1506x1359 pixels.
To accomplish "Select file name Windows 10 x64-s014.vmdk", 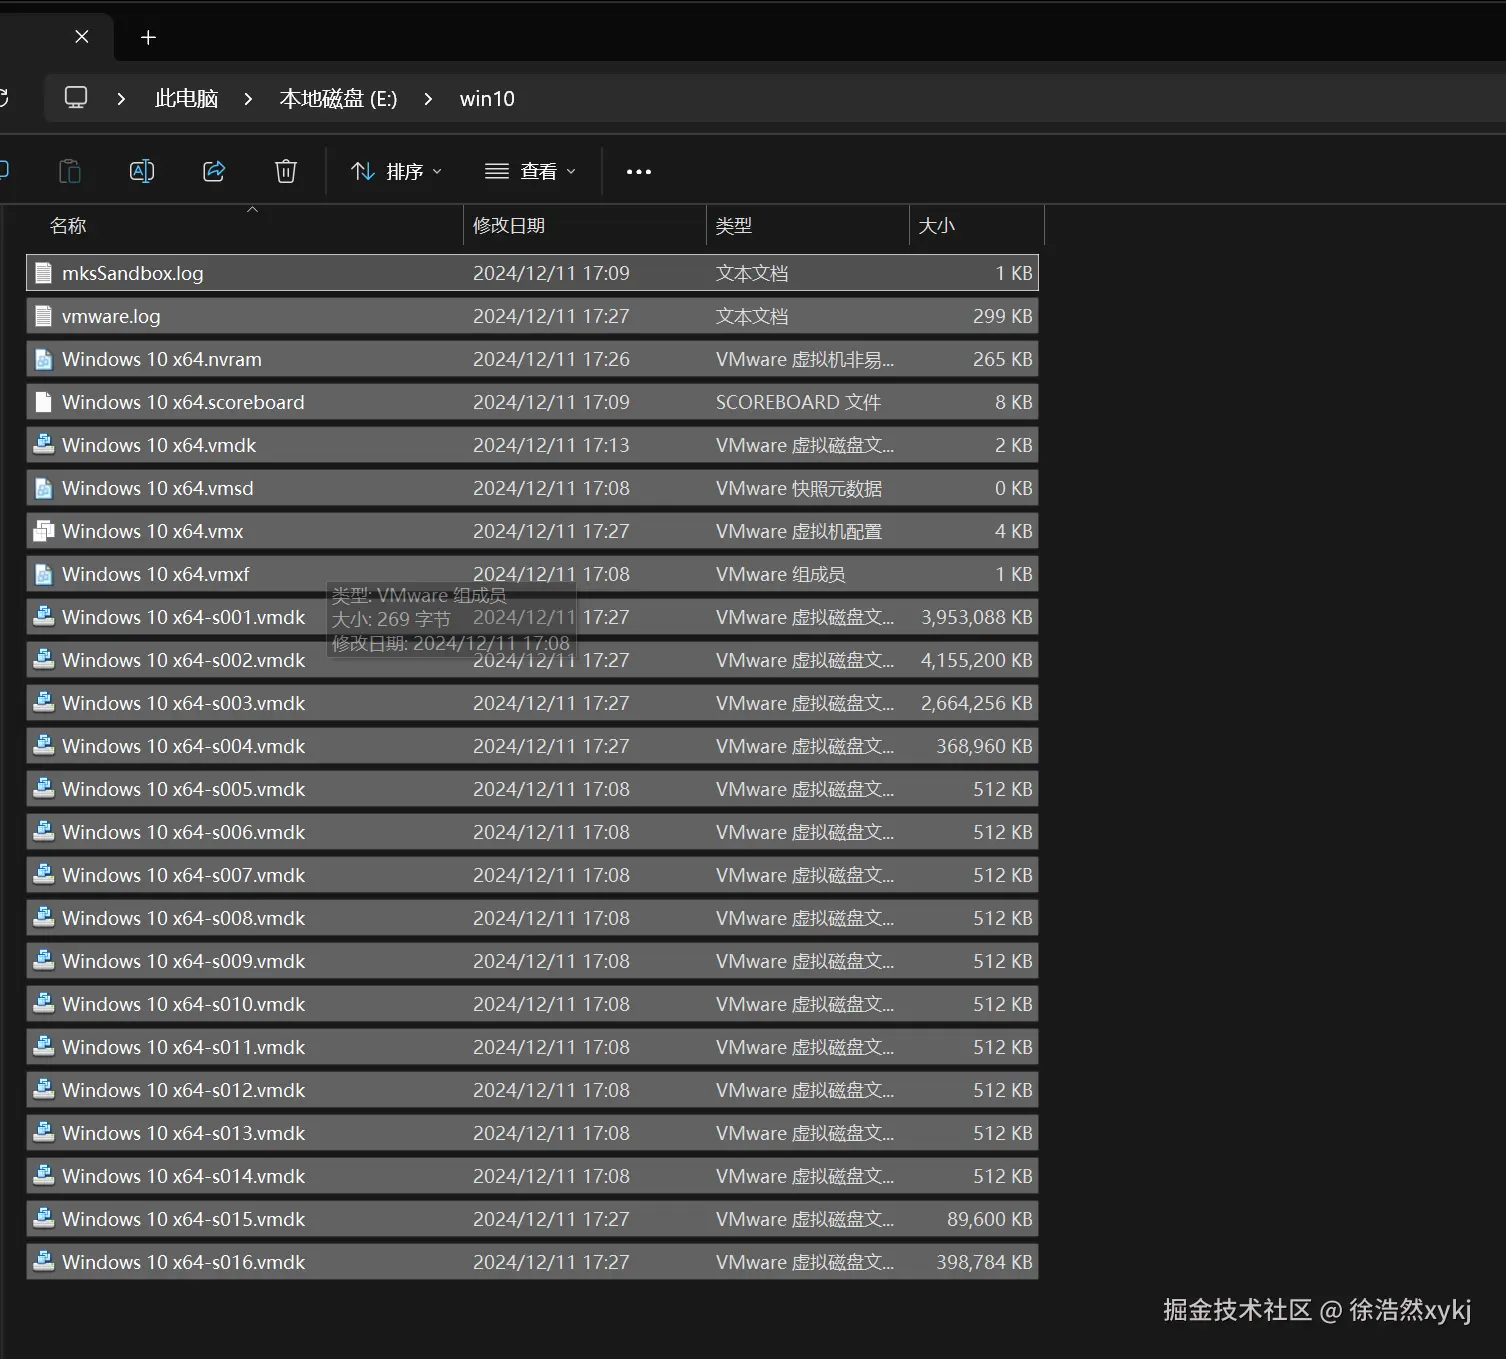I will (183, 1176).
